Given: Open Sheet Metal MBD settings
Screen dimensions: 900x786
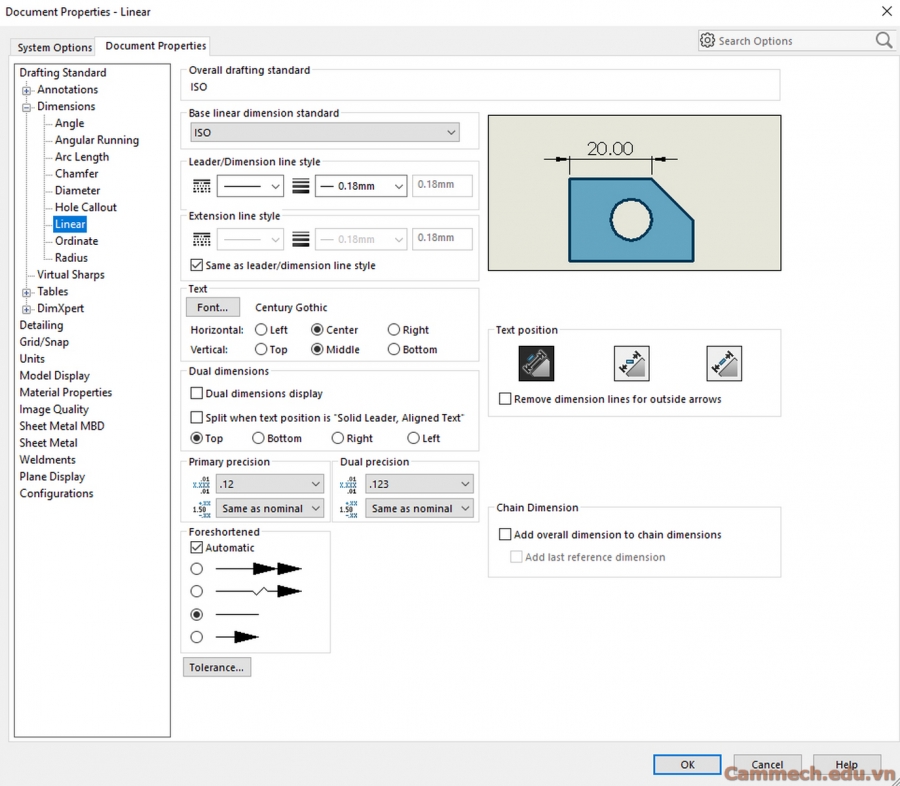Looking at the screenshot, I should click(62, 426).
